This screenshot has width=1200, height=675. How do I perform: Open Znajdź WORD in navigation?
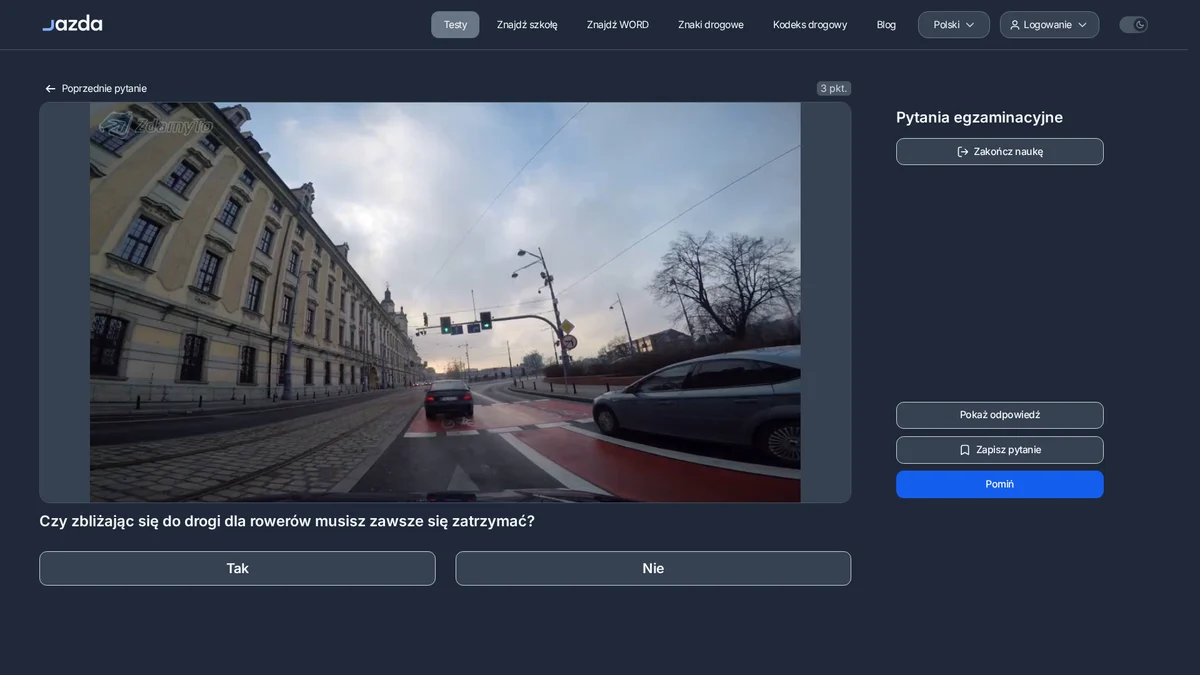[618, 25]
